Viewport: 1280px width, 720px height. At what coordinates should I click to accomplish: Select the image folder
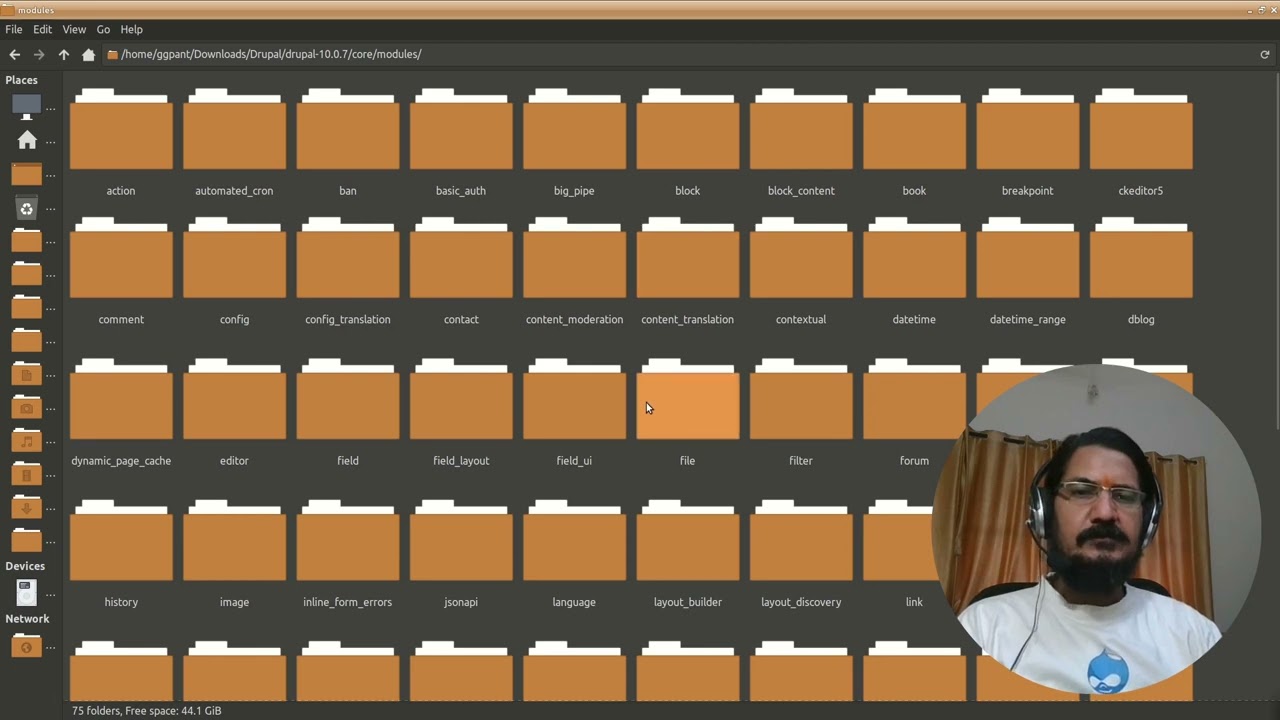234,541
